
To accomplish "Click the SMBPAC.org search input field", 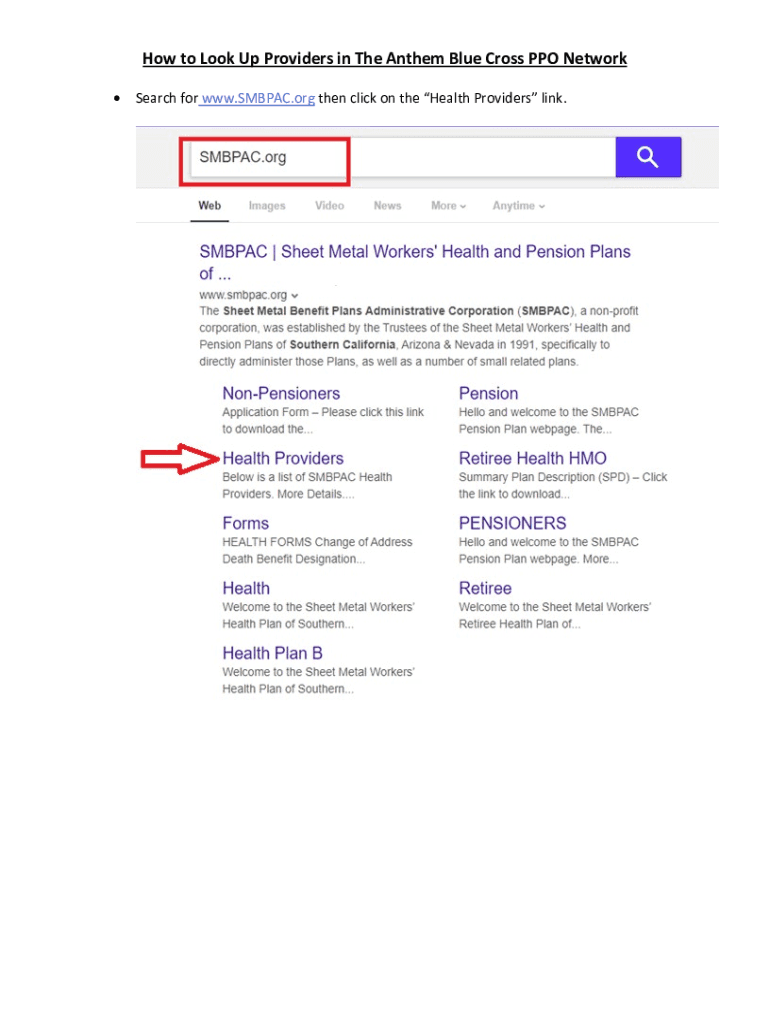I will coord(400,158).
